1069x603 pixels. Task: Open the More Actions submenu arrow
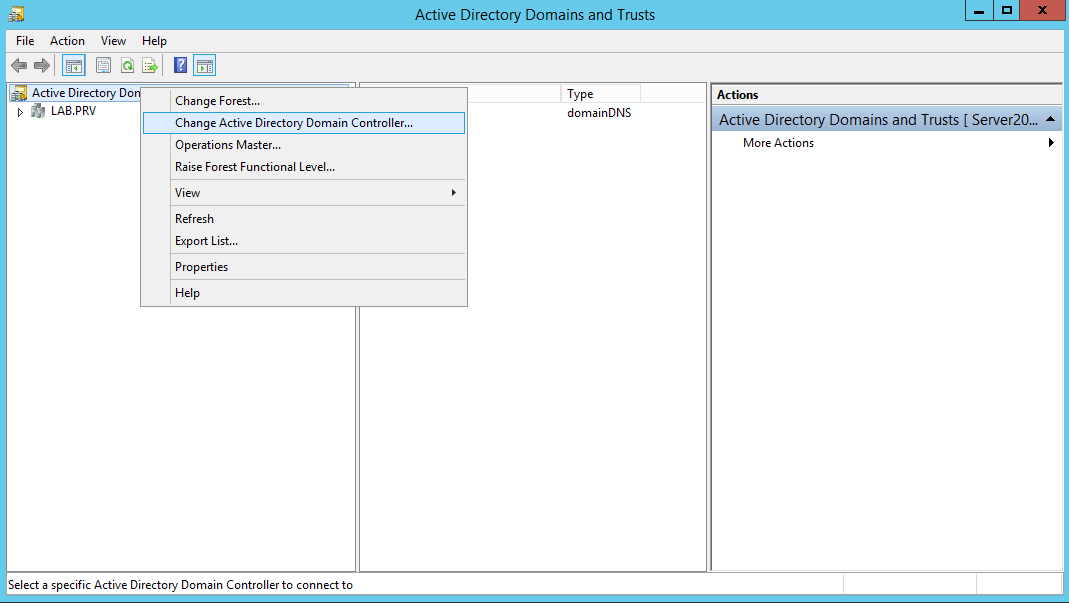click(x=1051, y=143)
